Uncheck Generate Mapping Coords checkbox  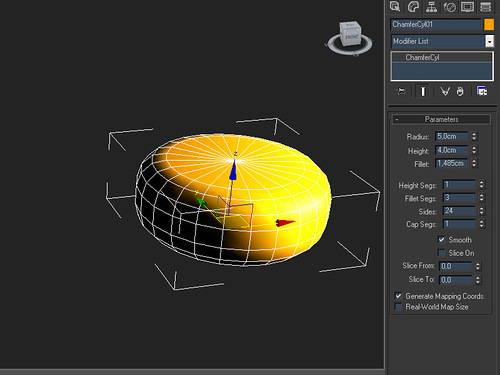398,296
